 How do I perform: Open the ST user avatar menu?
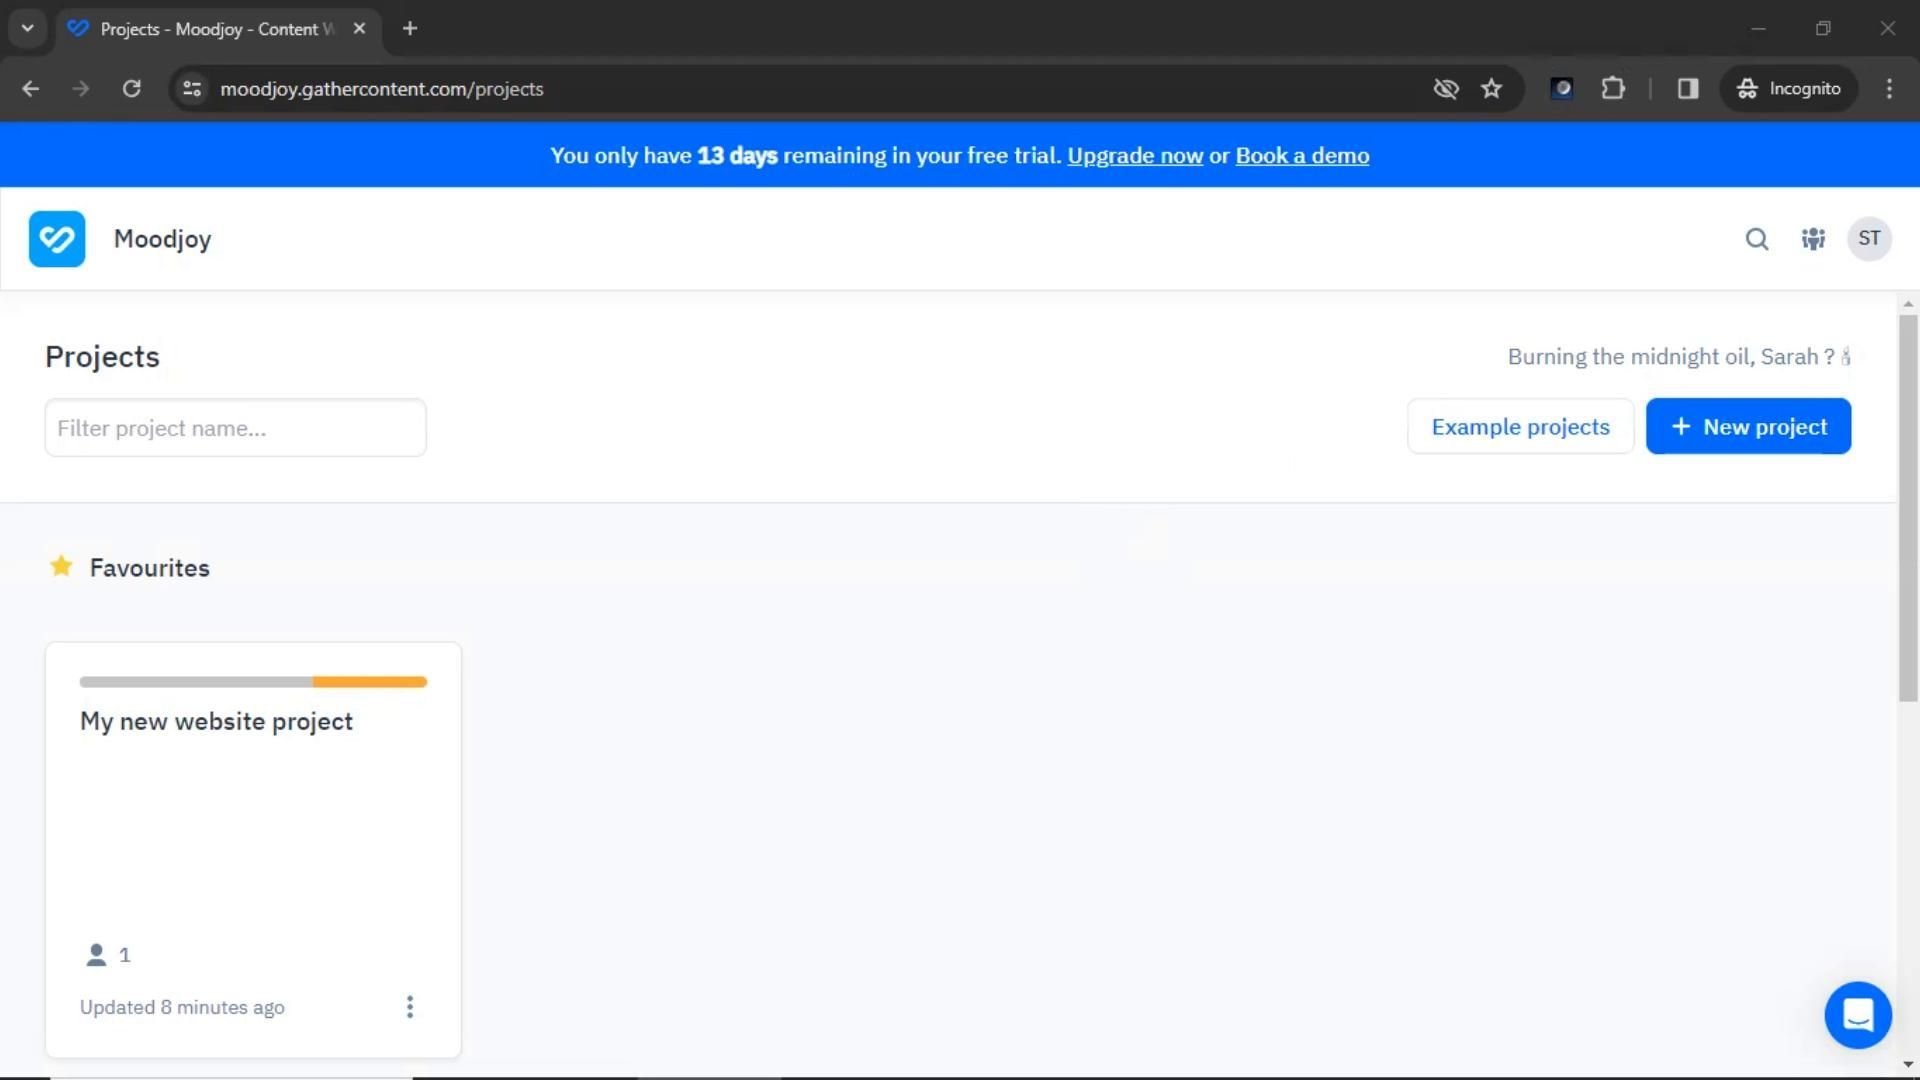coord(1869,239)
